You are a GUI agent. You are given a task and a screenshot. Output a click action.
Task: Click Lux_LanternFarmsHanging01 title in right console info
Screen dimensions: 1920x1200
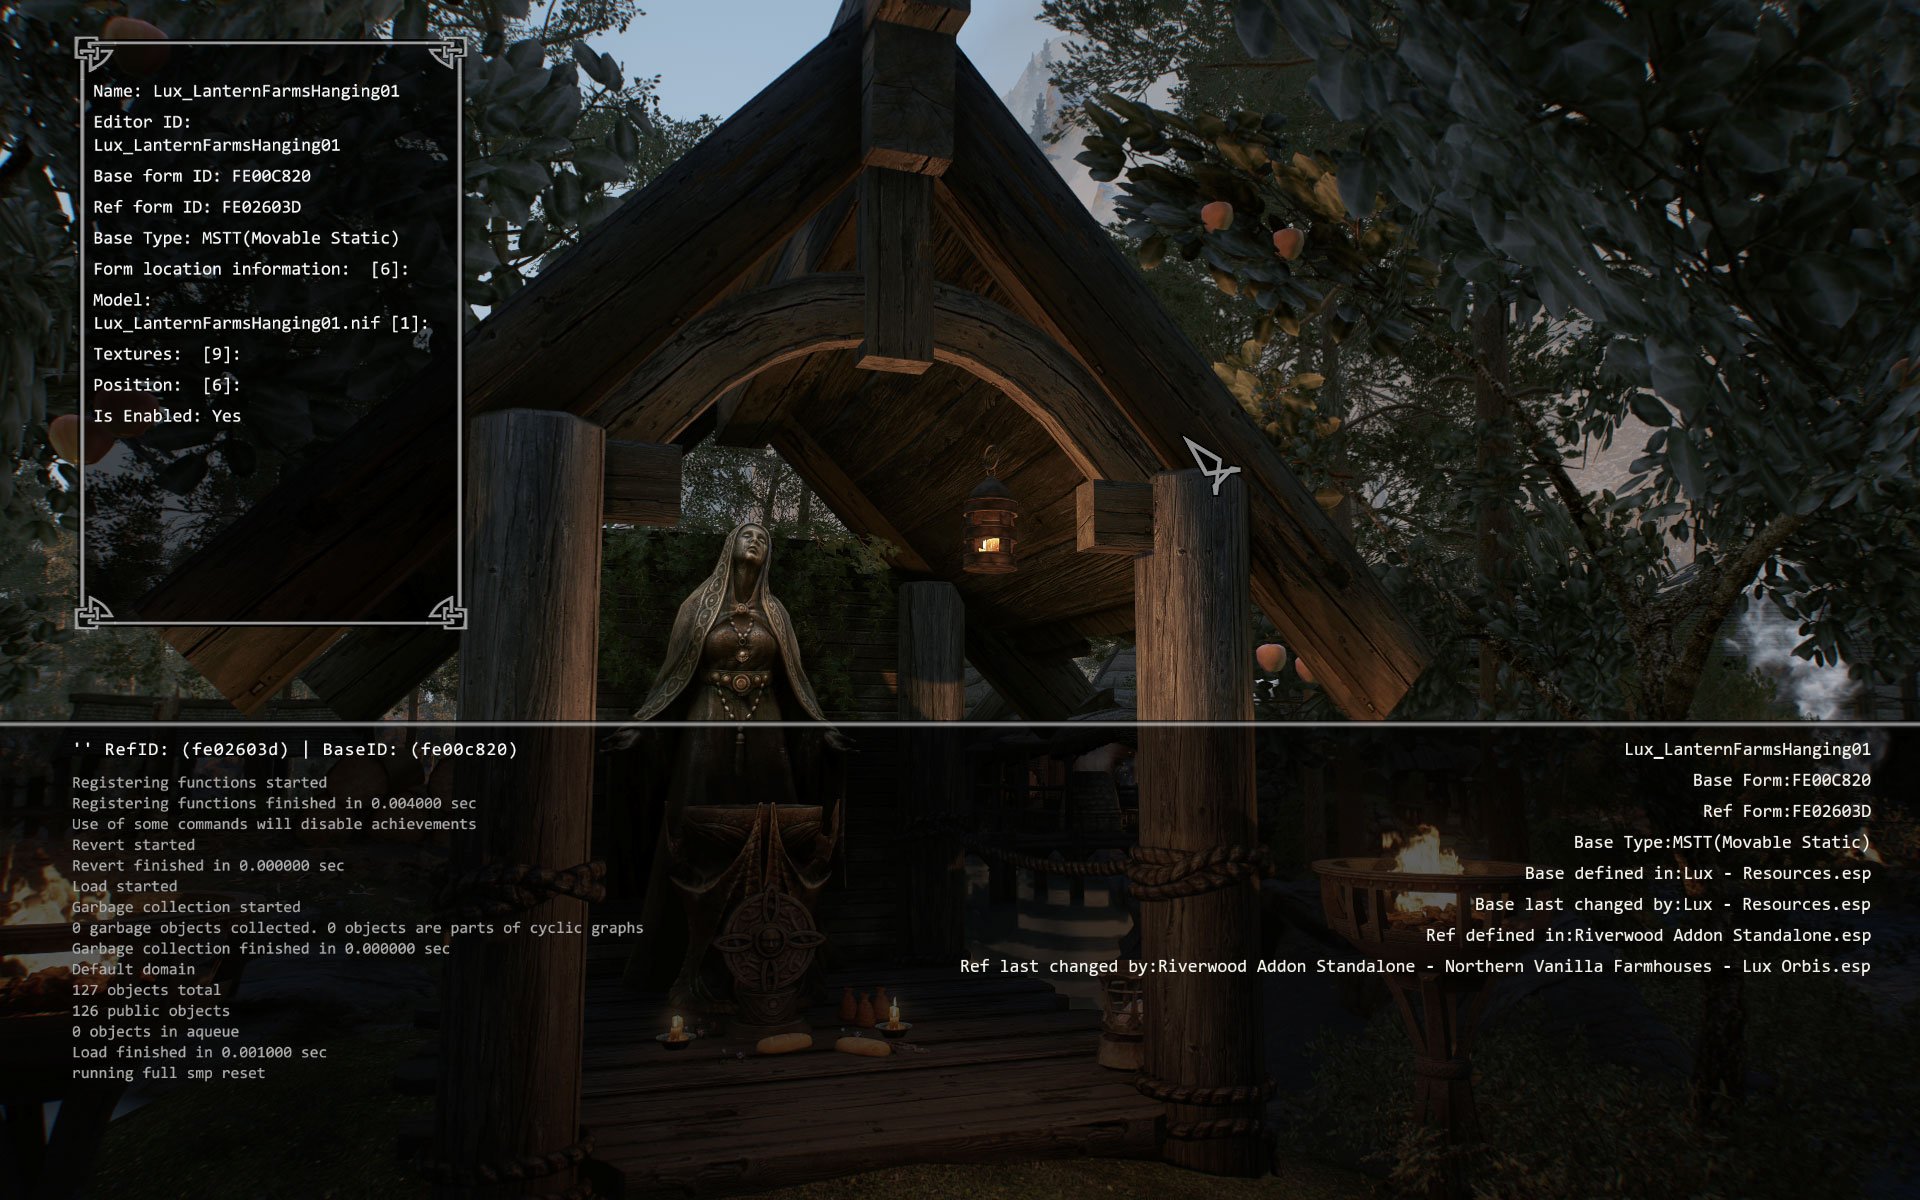[1747, 749]
